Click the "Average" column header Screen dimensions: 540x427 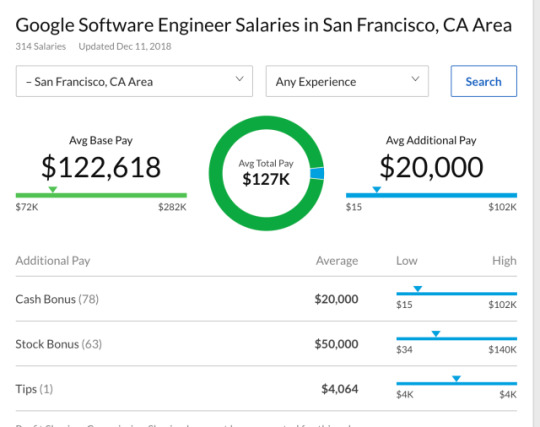(337, 261)
